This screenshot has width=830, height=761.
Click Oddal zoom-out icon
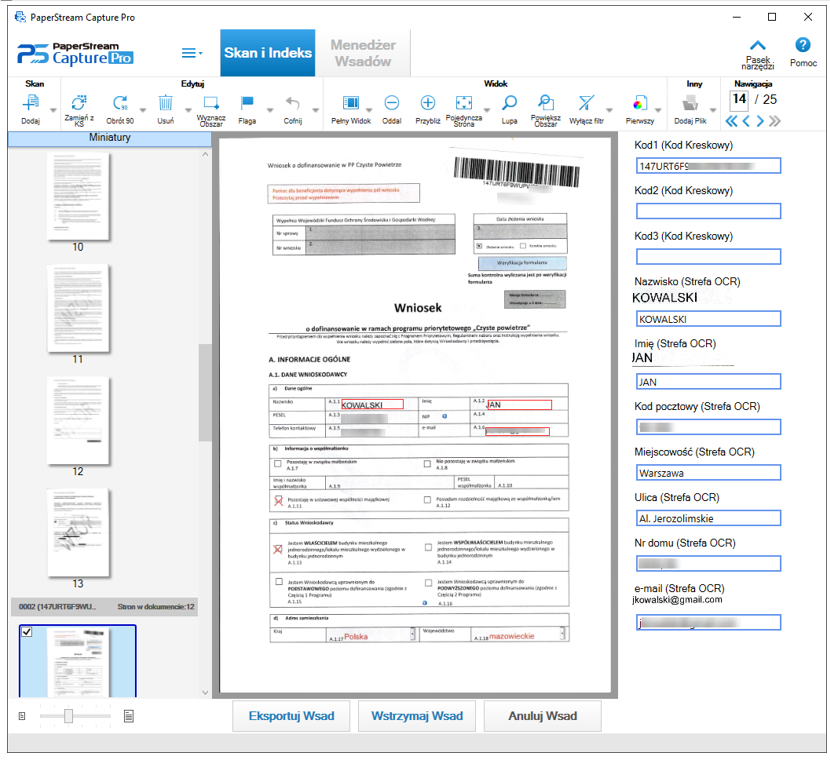click(392, 103)
